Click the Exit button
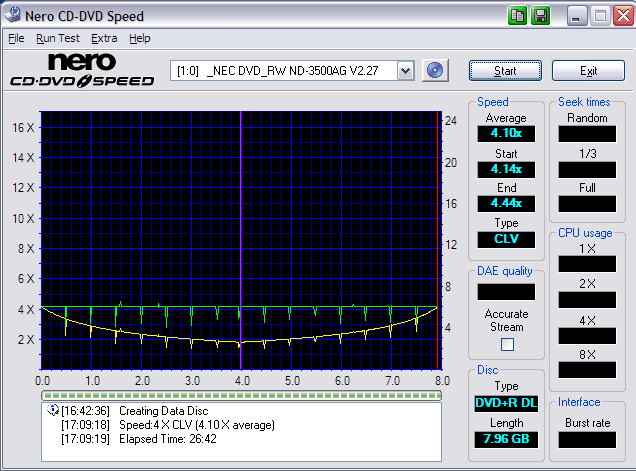This screenshot has width=636, height=471. click(588, 71)
